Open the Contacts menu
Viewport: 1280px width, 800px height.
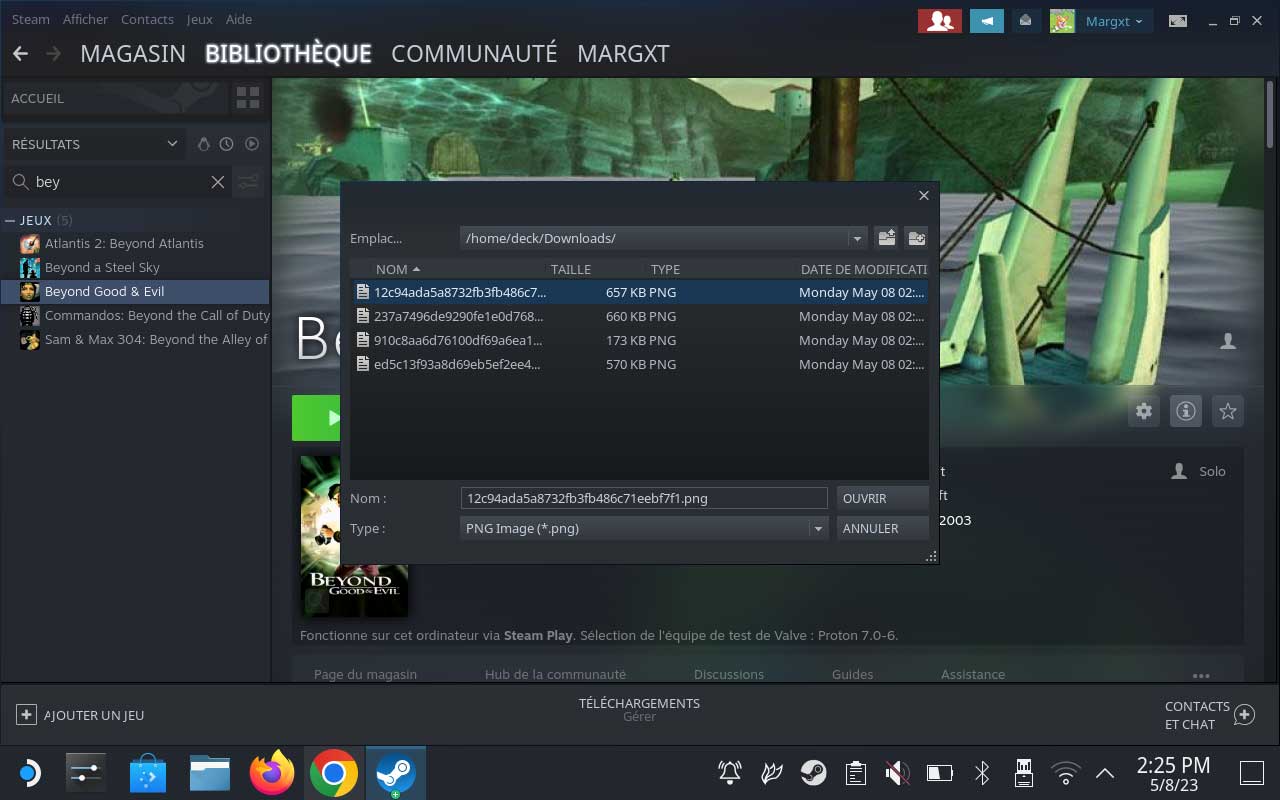pyautogui.click(x=147, y=19)
